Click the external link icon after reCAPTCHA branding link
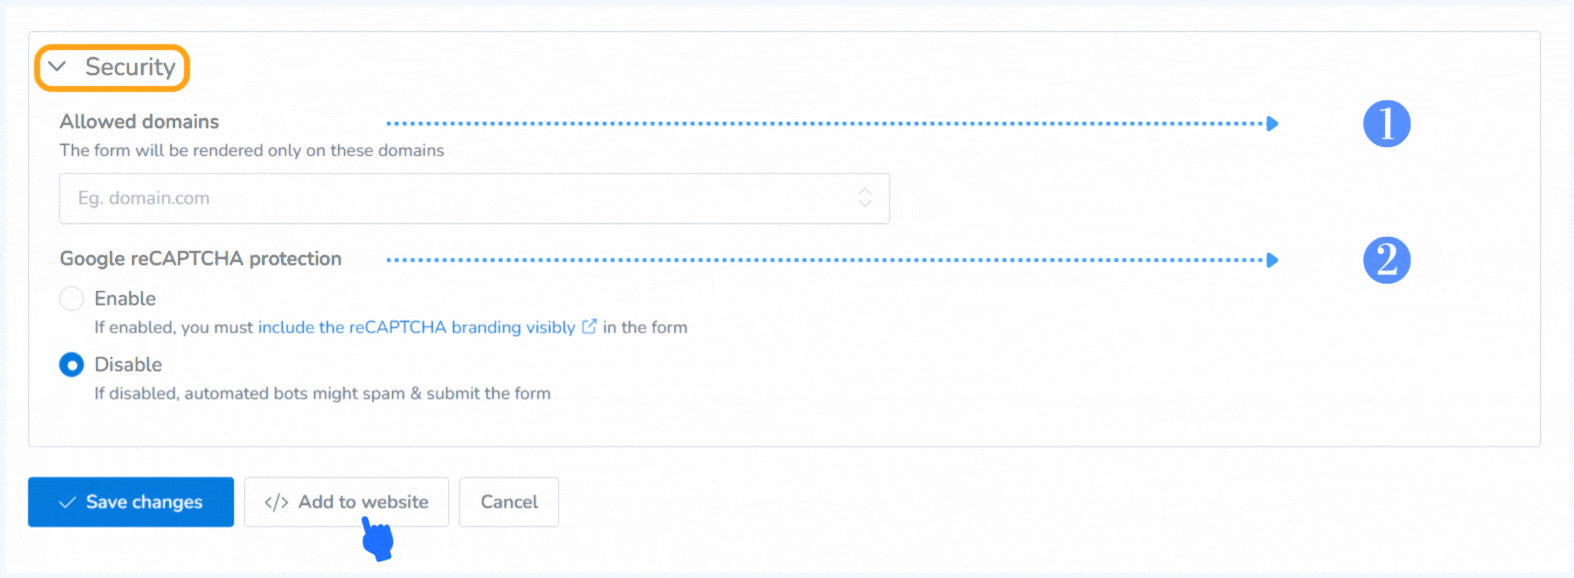 (590, 326)
